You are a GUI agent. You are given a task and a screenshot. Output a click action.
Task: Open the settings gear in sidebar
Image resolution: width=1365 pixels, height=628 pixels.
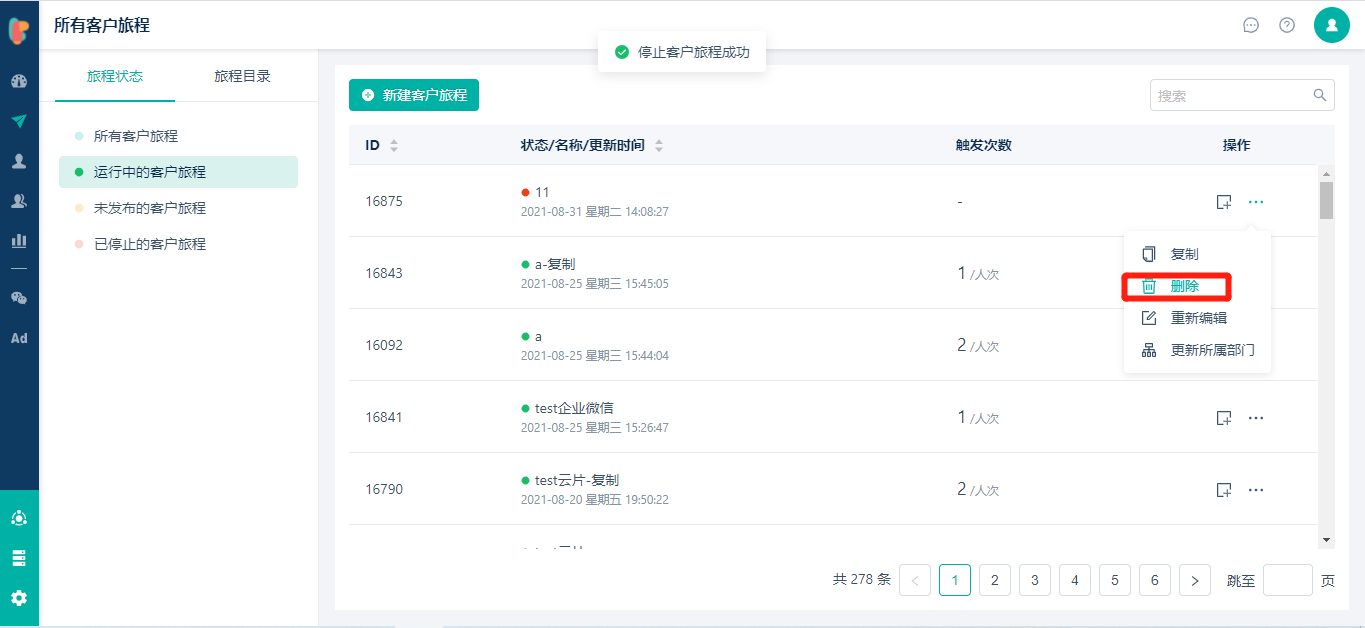click(x=19, y=598)
